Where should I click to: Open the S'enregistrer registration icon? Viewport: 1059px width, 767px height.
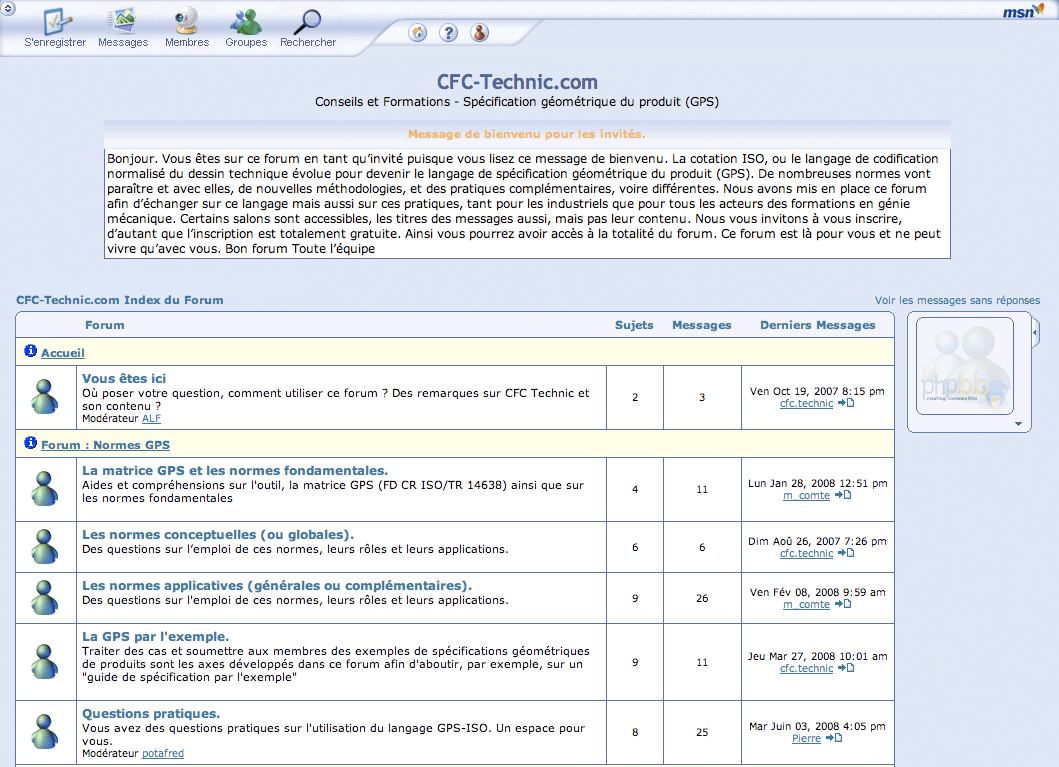click(55, 22)
